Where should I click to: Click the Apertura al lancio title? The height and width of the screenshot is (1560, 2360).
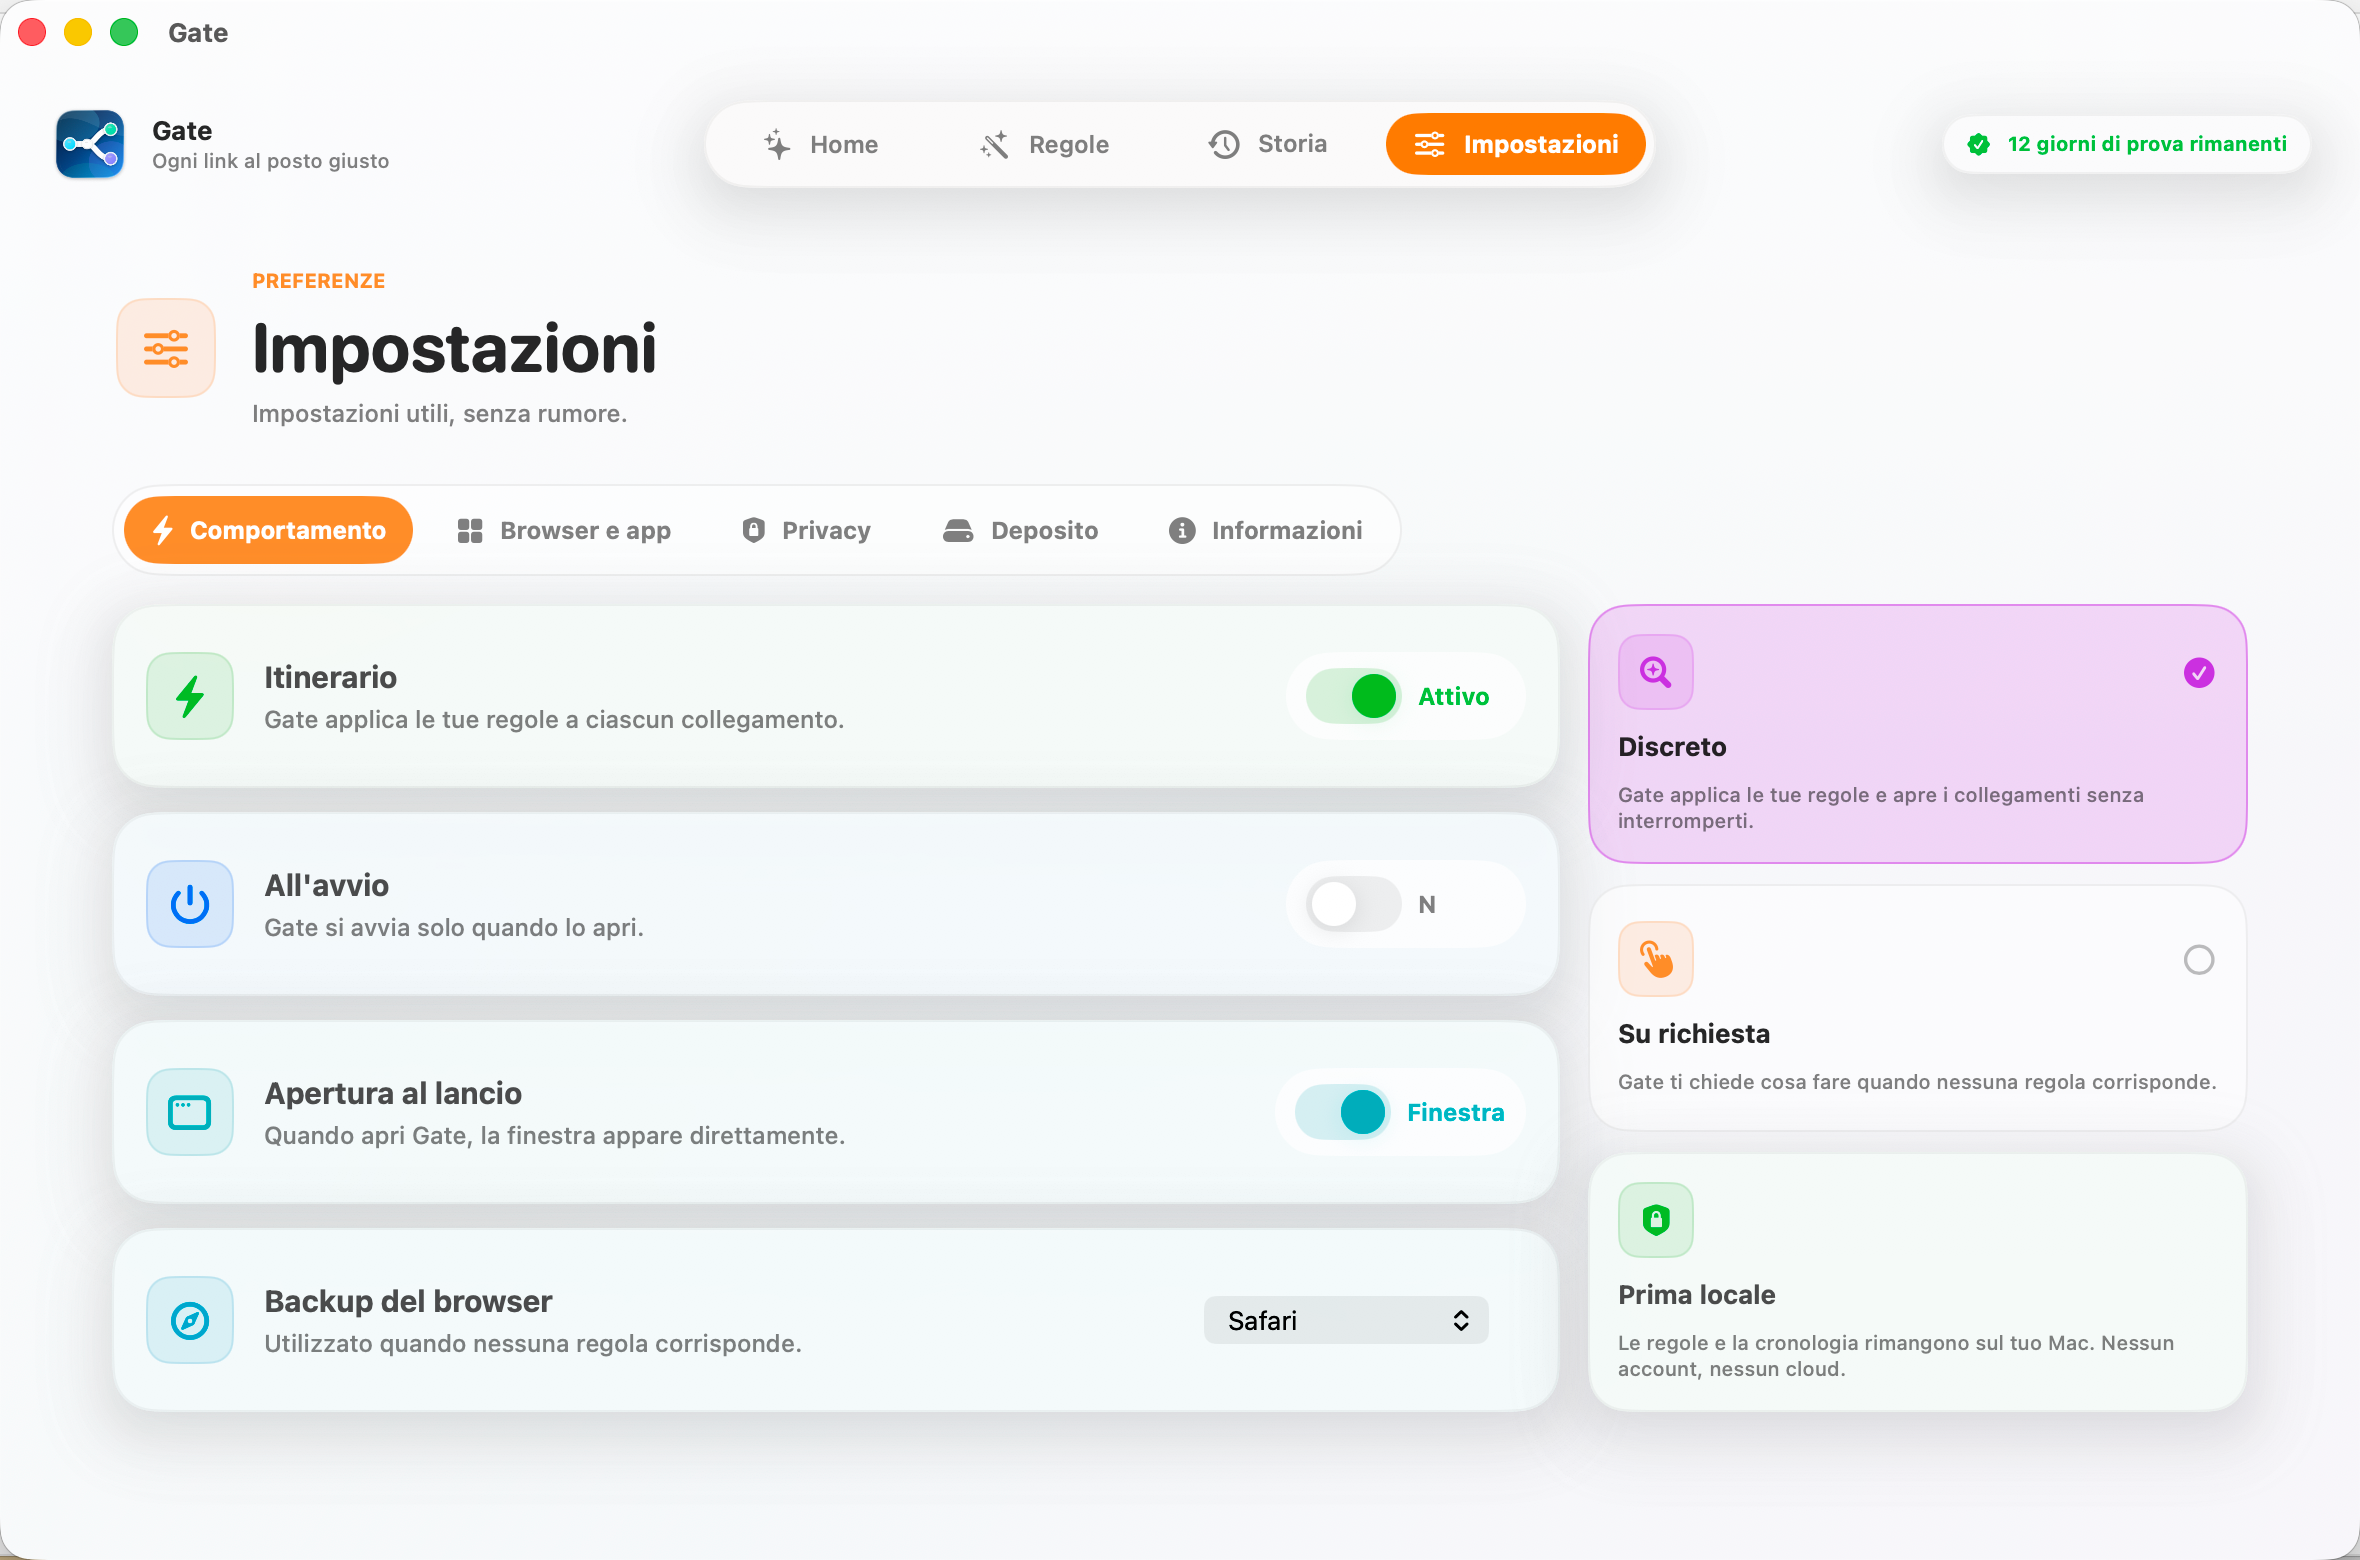pyautogui.click(x=393, y=1093)
